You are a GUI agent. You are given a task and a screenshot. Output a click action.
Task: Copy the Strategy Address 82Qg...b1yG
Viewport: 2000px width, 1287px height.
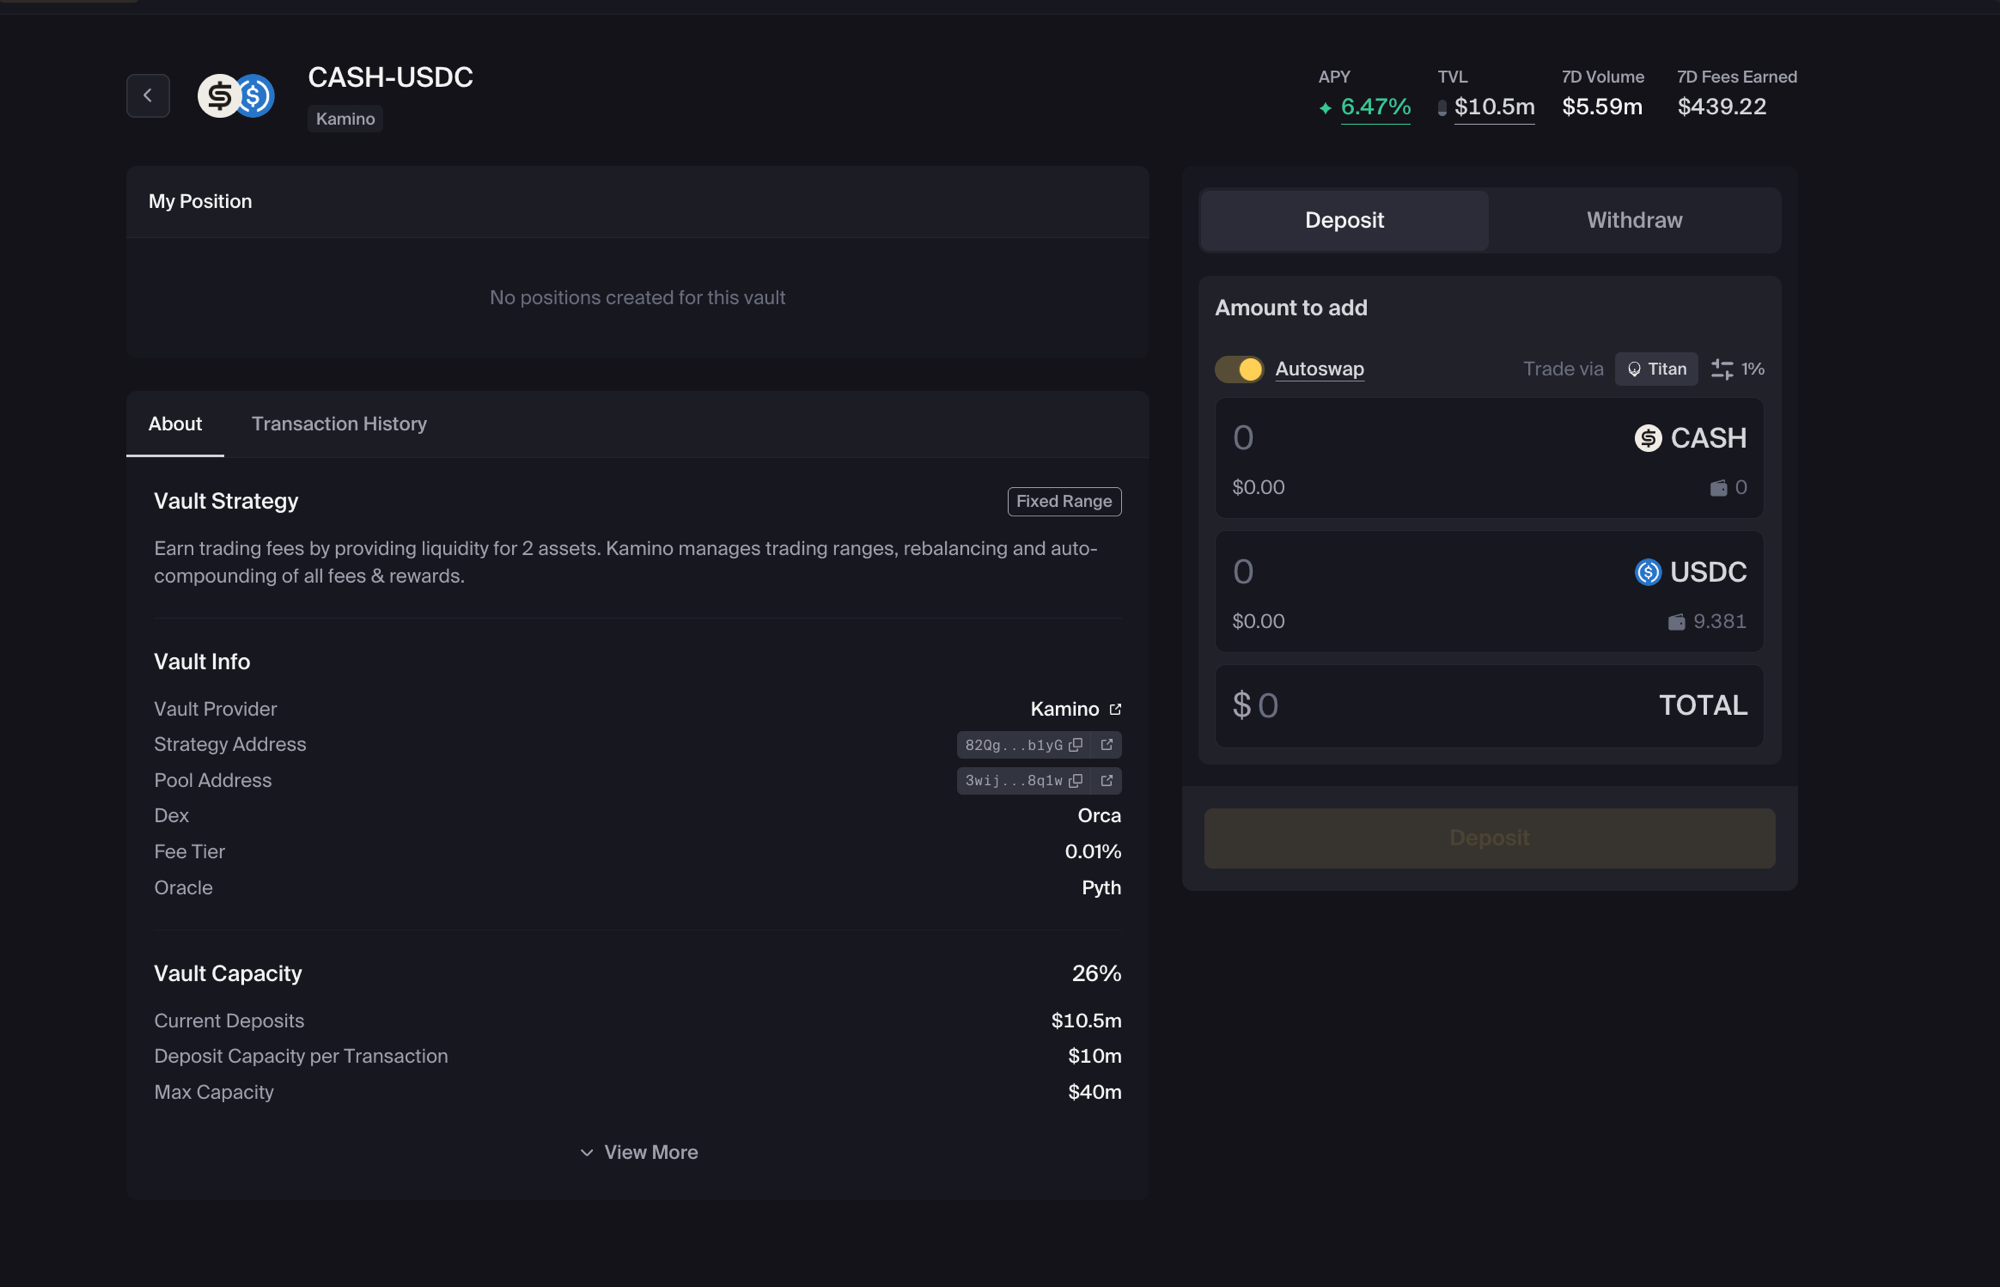point(1076,745)
